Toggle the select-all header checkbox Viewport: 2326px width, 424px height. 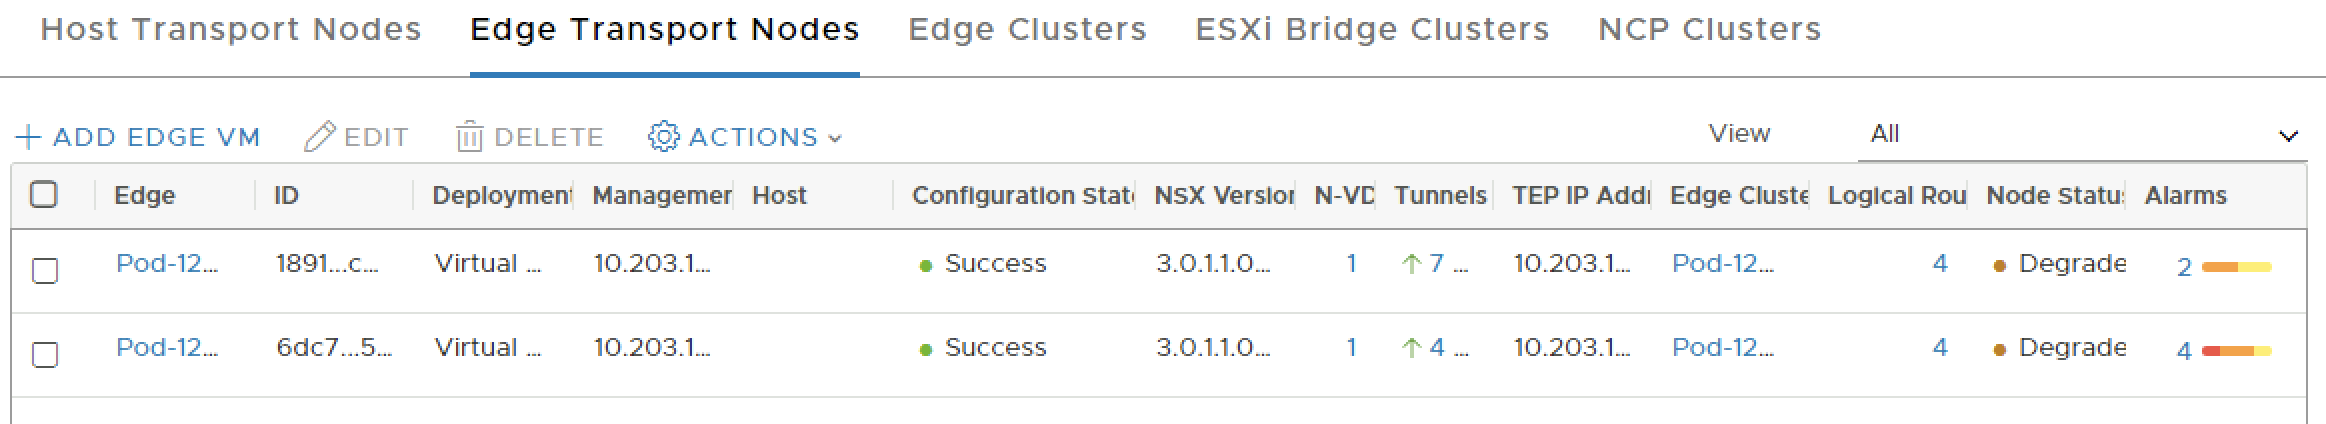[44, 194]
